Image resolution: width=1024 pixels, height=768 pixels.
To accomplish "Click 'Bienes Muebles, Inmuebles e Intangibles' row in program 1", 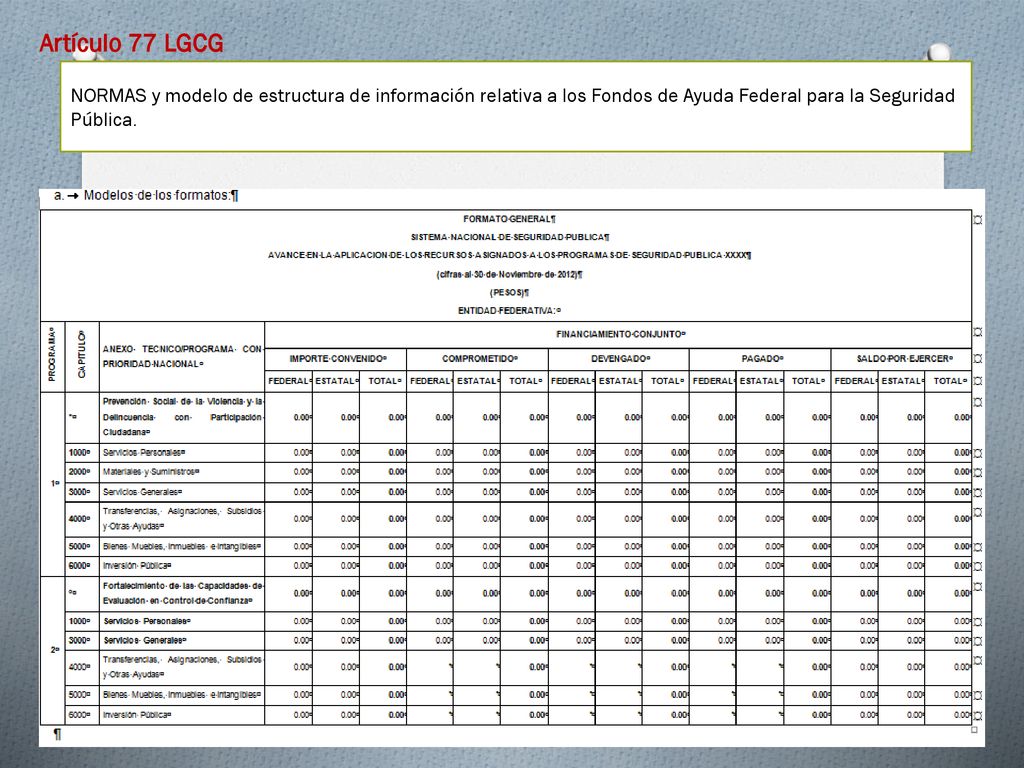I will [182, 546].
